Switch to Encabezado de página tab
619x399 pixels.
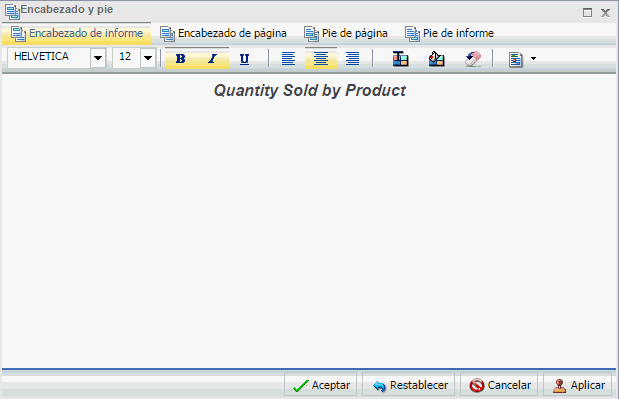pos(223,34)
